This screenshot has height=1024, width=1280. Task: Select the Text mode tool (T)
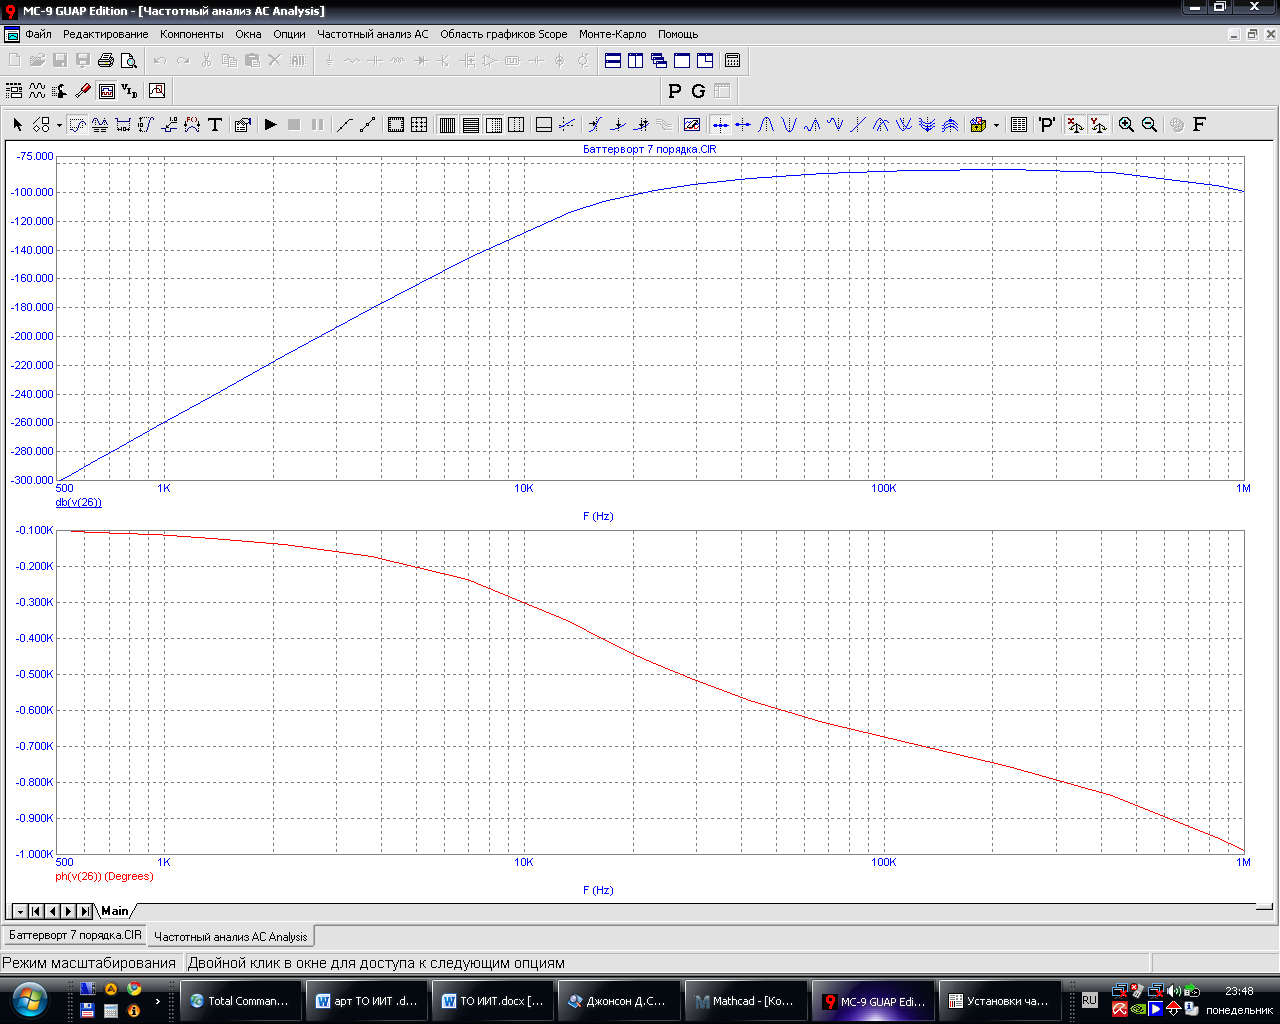[215, 124]
